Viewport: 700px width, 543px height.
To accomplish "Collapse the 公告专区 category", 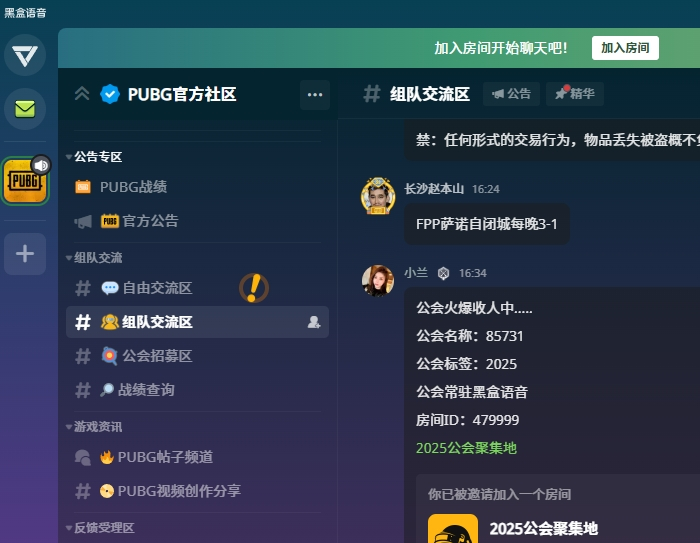I will [94, 157].
